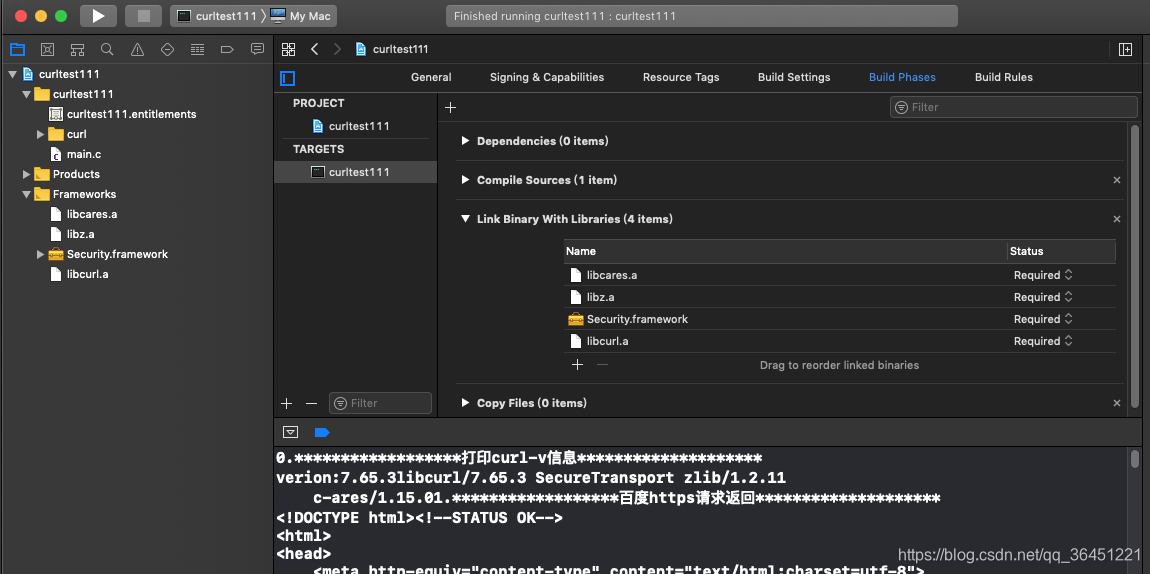
Task: Add a library to Link Binary list
Action: click(577, 364)
